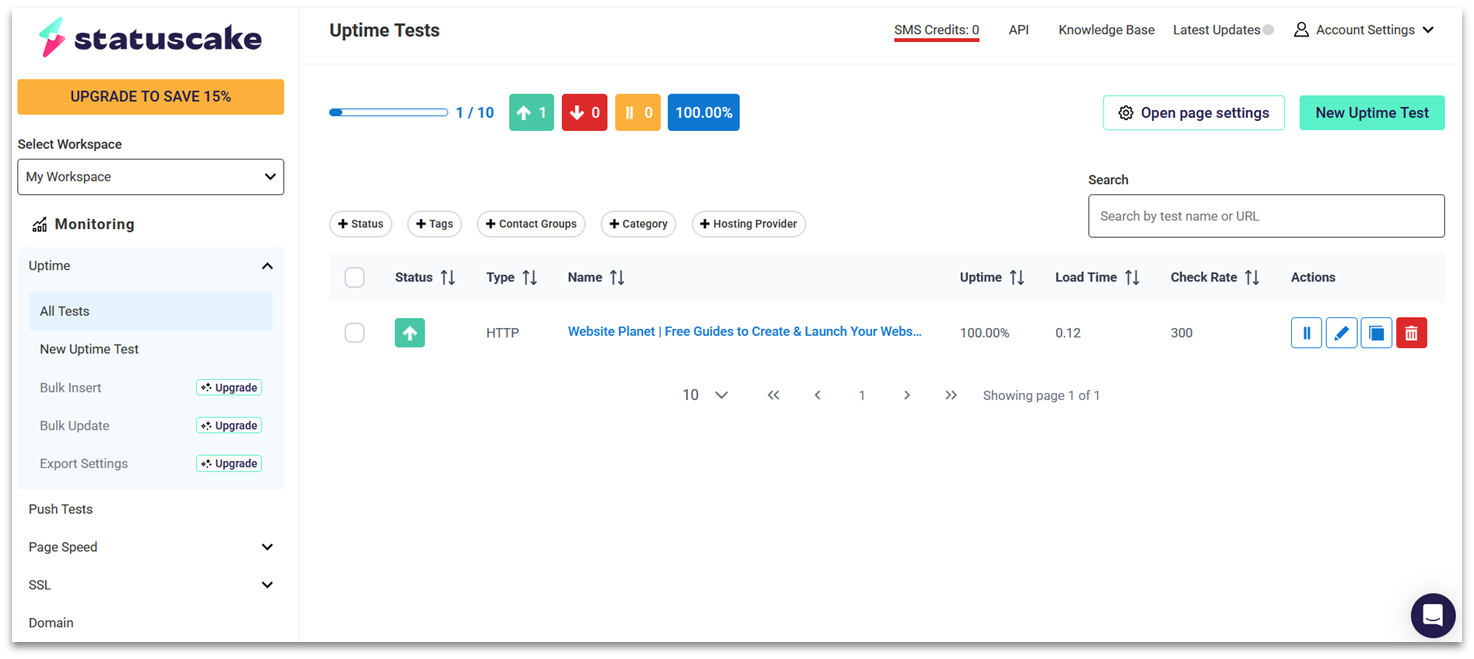Select New Uptime Test in the sidebar
1474x659 pixels.
89,348
